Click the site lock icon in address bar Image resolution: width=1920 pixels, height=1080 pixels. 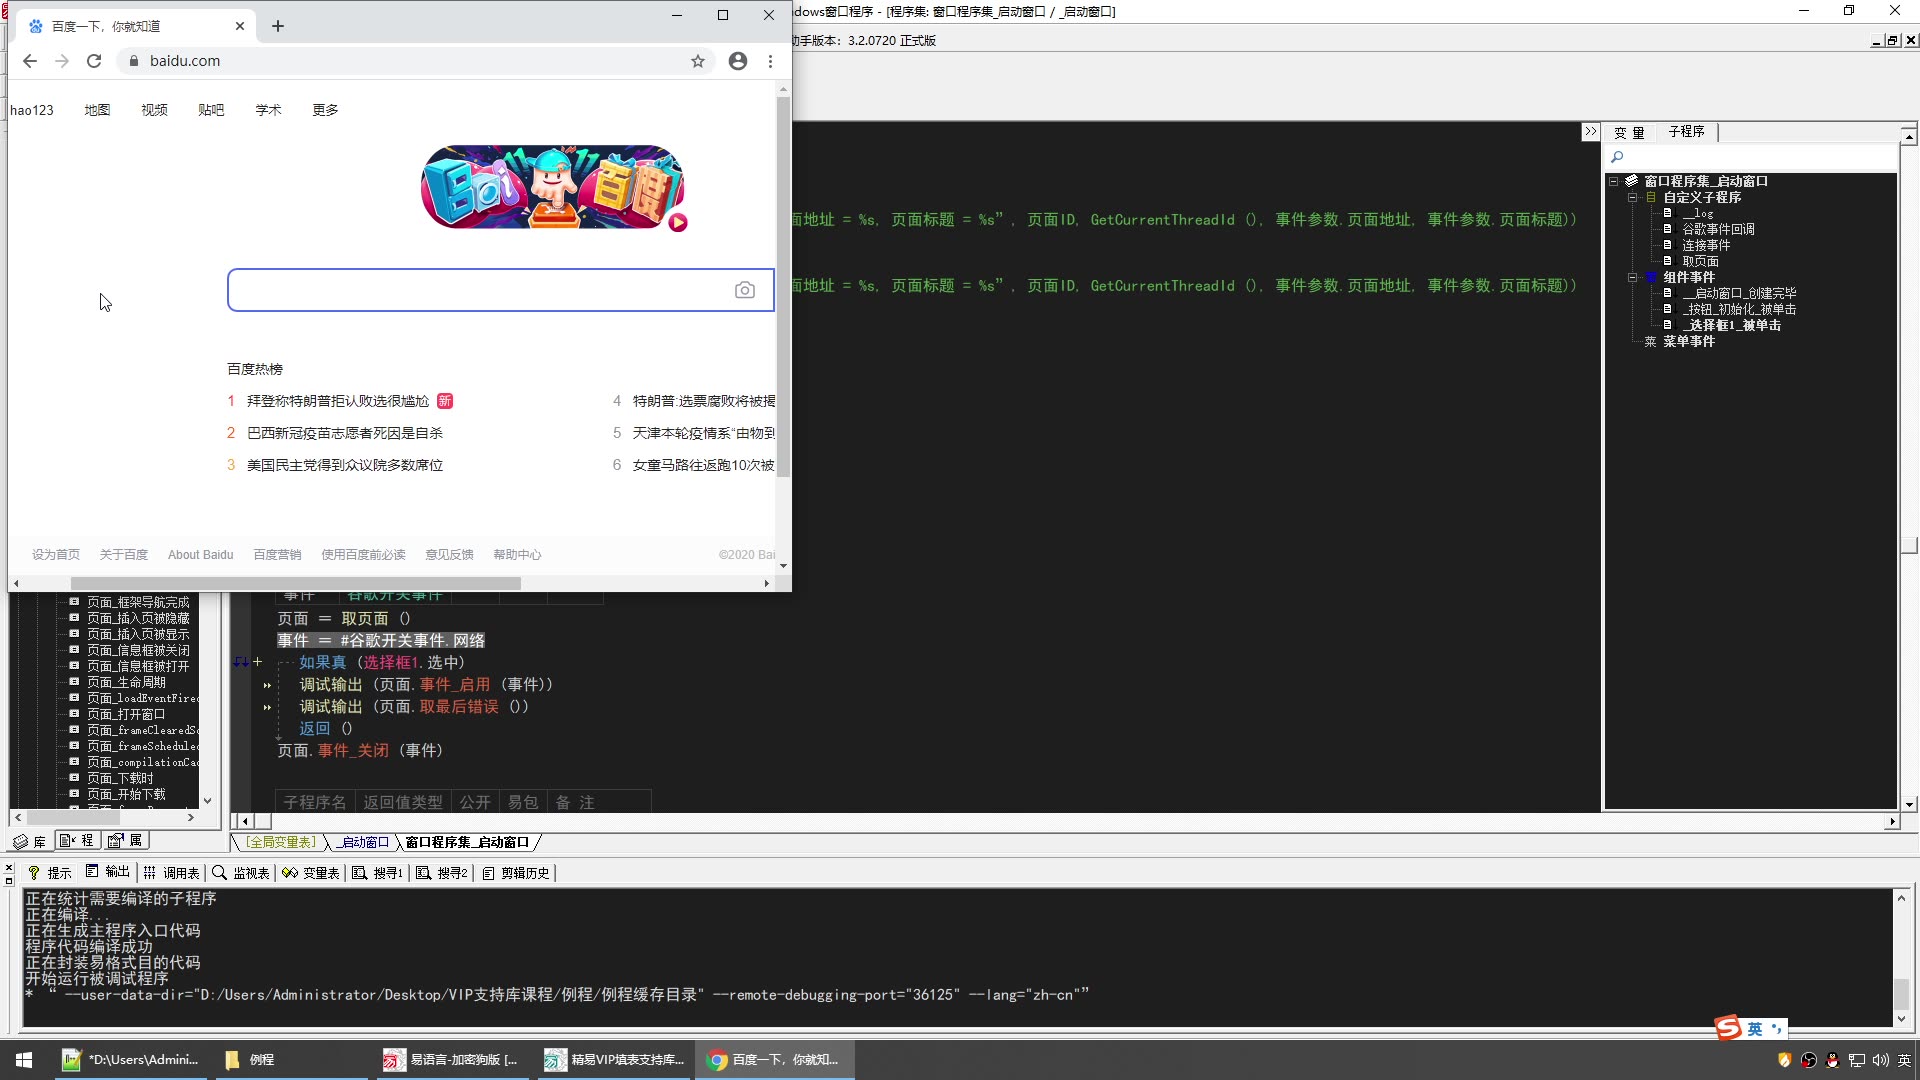(x=134, y=61)
